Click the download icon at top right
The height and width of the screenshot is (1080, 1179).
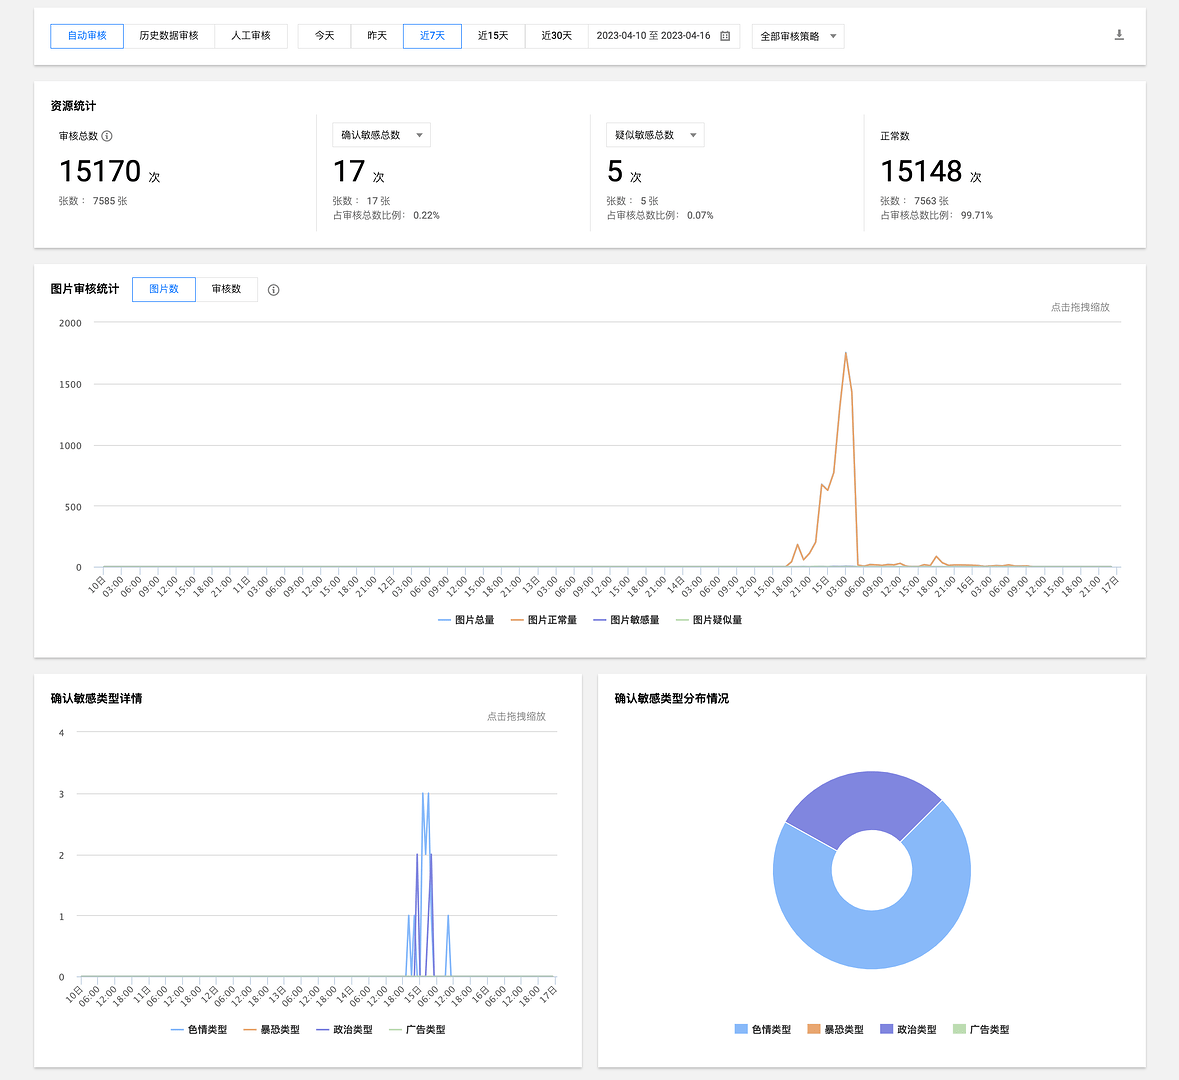coord(1119,35)
